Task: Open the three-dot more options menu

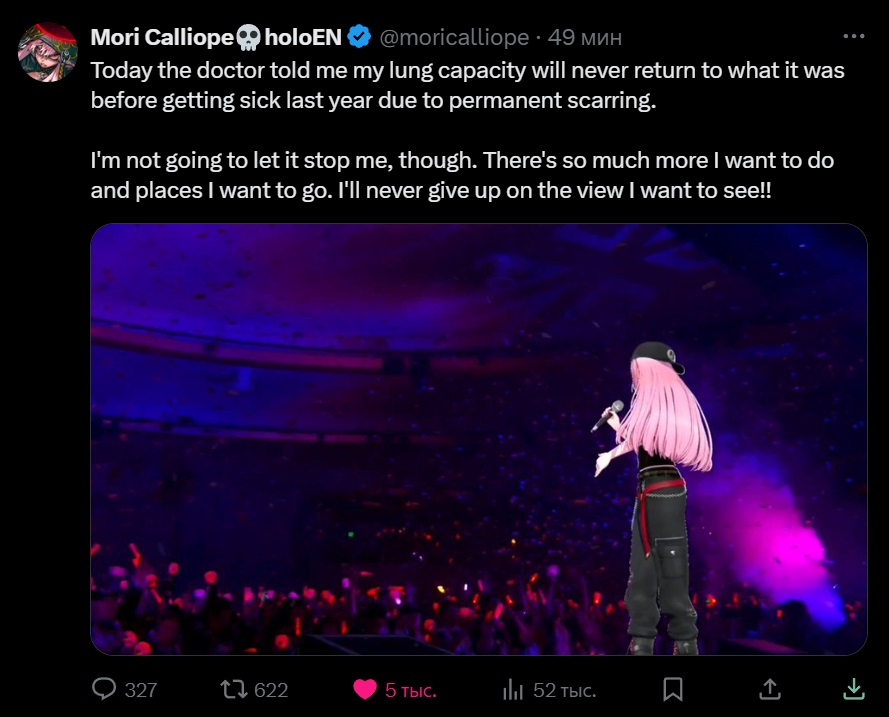Action: click(853, 37)
